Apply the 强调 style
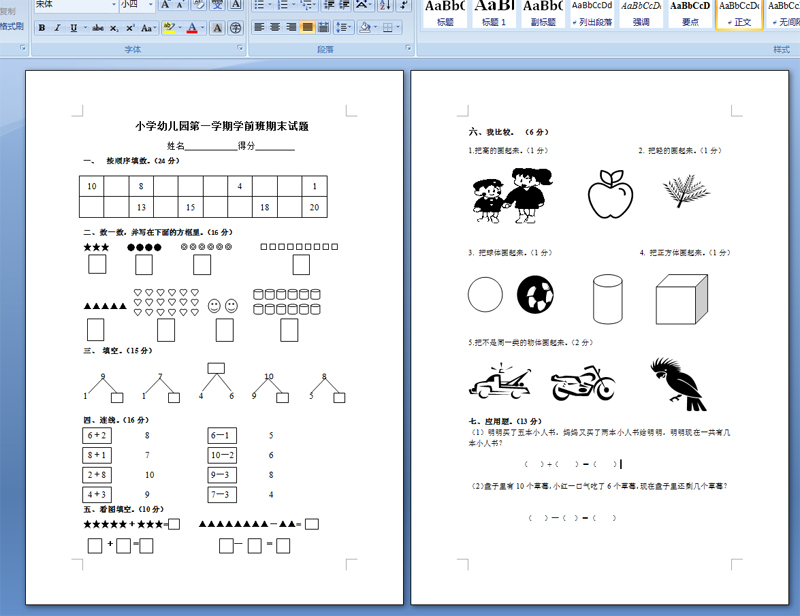The width and height of the screenshot is (800, 616). point(641,14)
